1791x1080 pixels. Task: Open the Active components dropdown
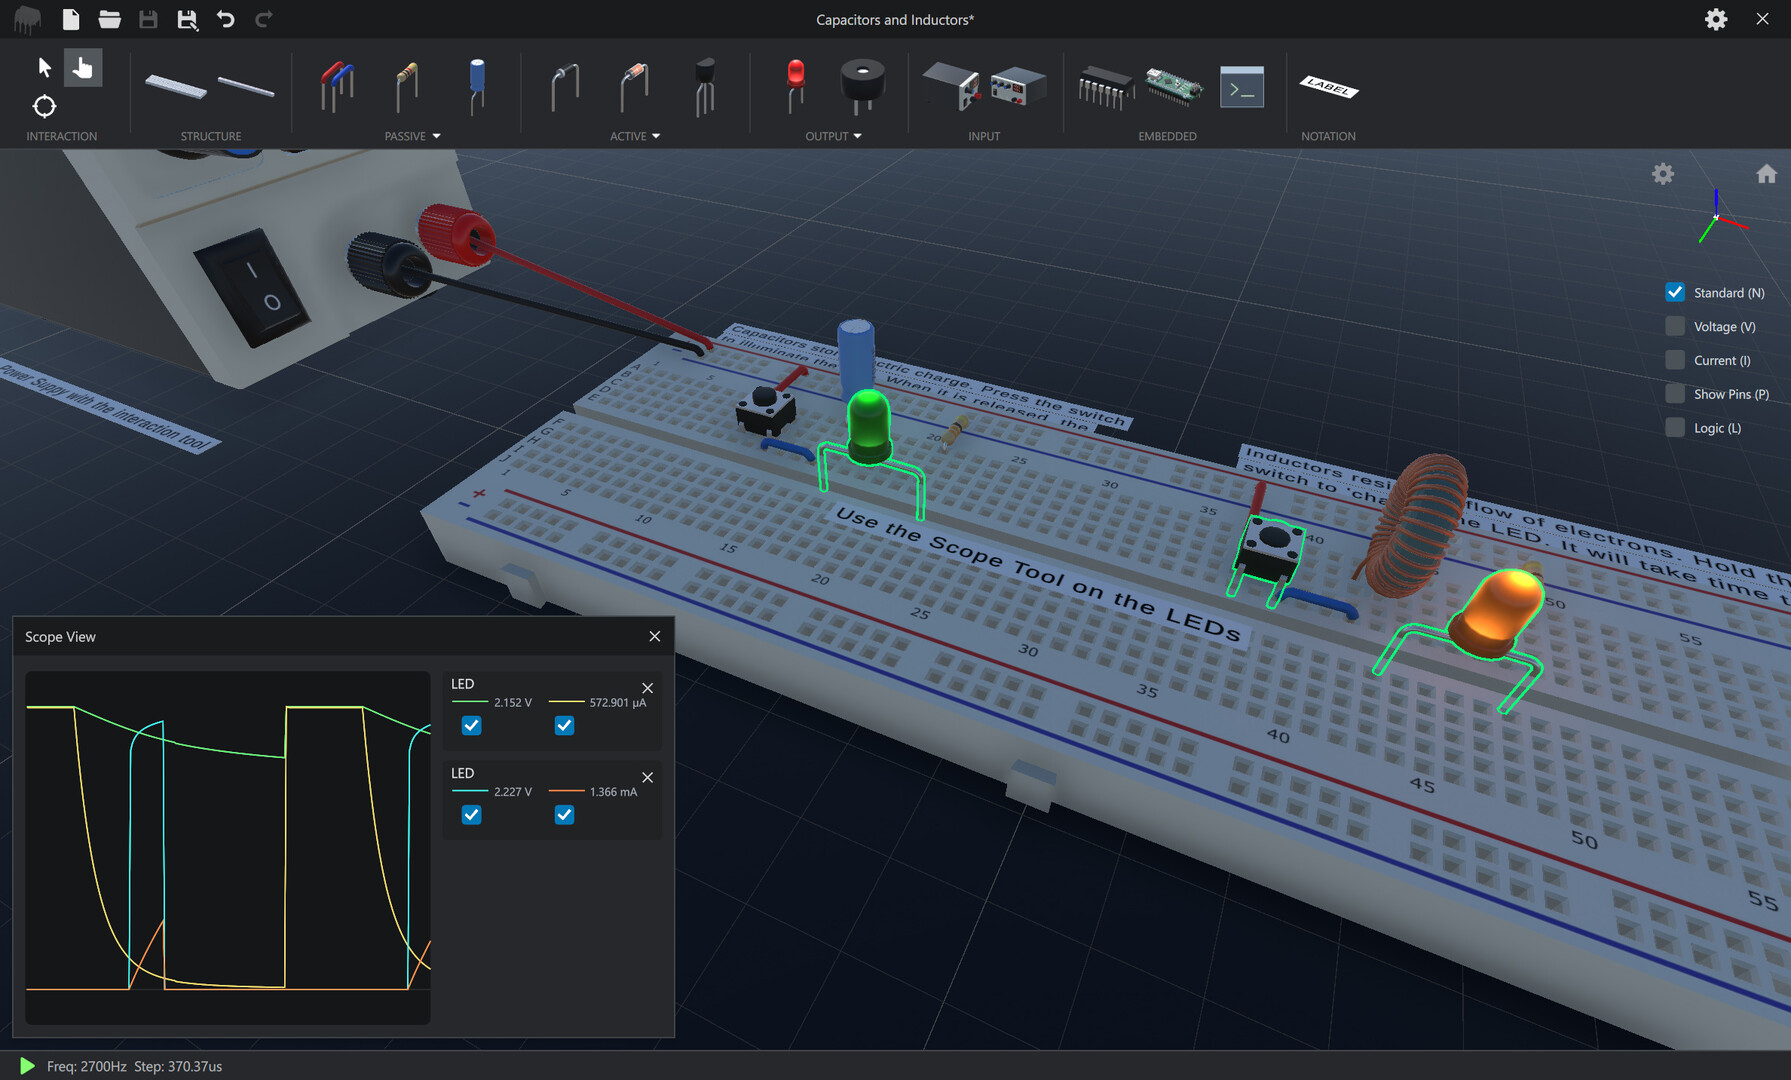pos(657,136)
